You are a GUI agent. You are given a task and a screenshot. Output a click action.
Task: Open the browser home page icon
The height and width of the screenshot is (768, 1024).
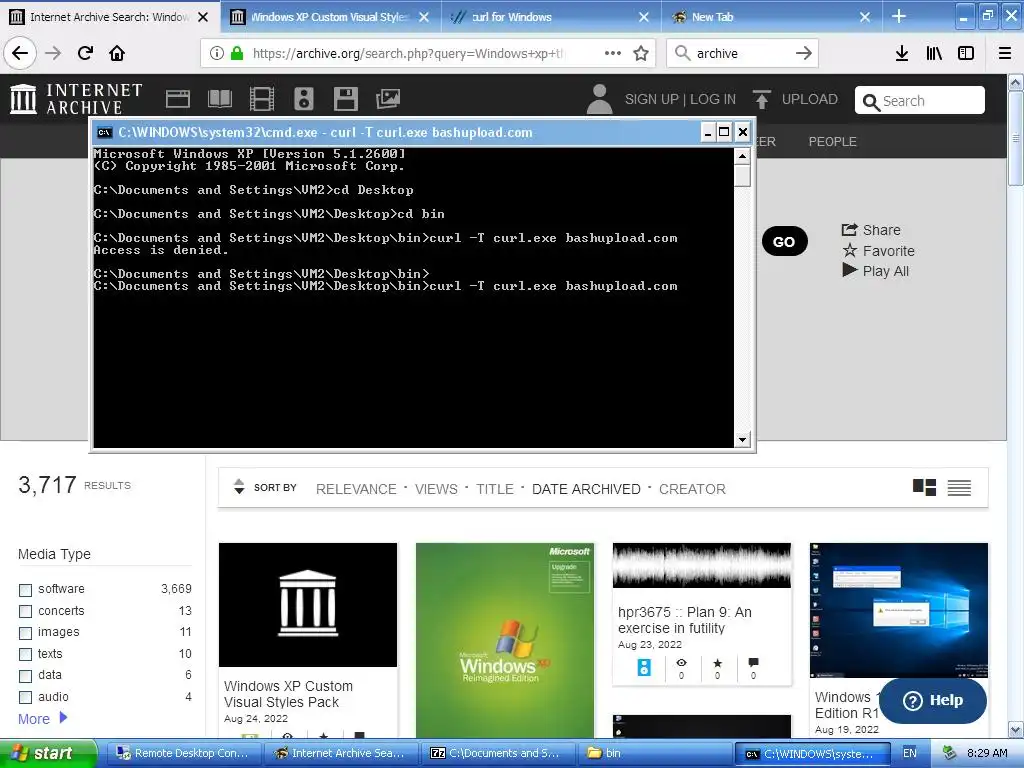coord(117,53)
